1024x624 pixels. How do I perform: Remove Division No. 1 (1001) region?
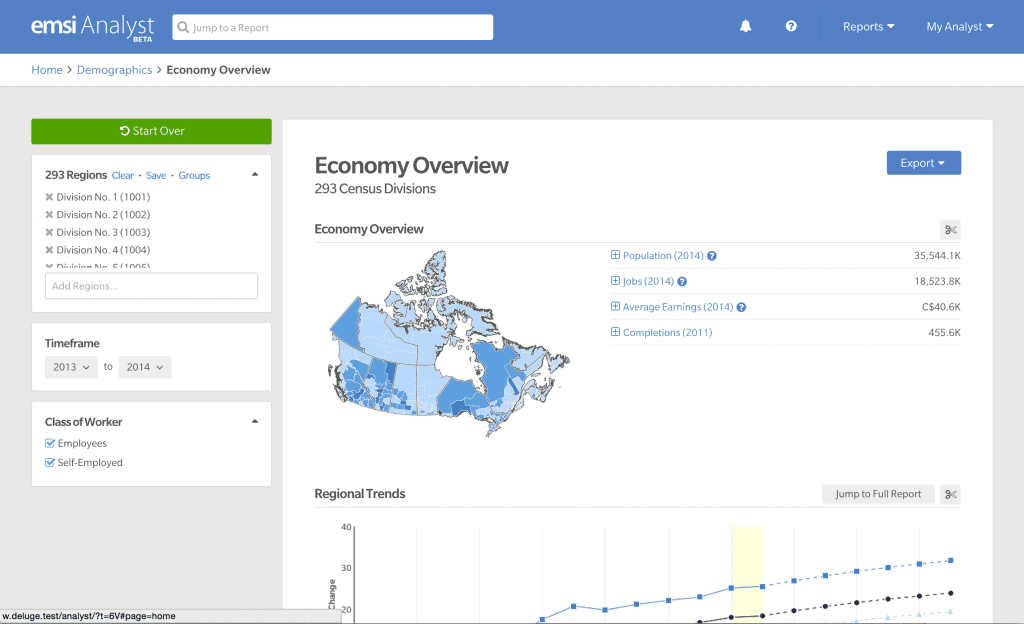pyautogui.click(x=49, y=196)
